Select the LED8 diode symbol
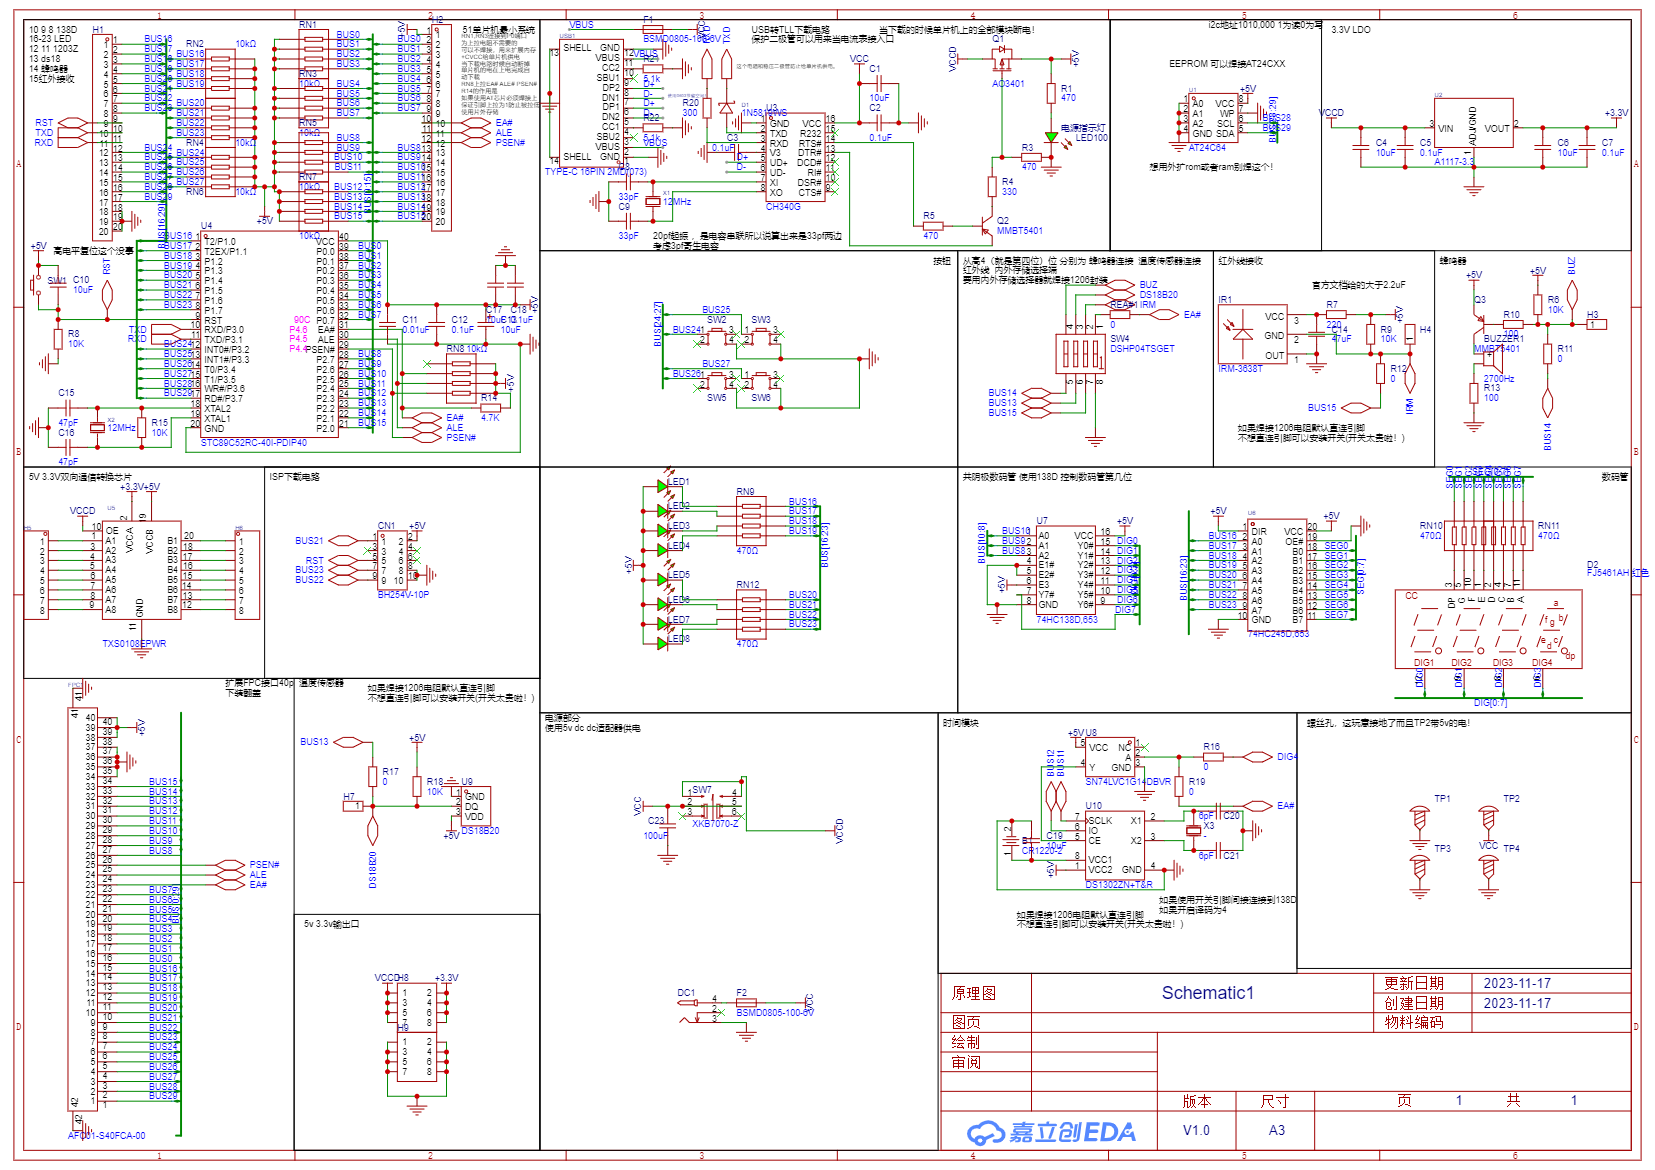The height and width of the screenshot is (1170, 1655). pyautogui.click(x=662, y=644)
